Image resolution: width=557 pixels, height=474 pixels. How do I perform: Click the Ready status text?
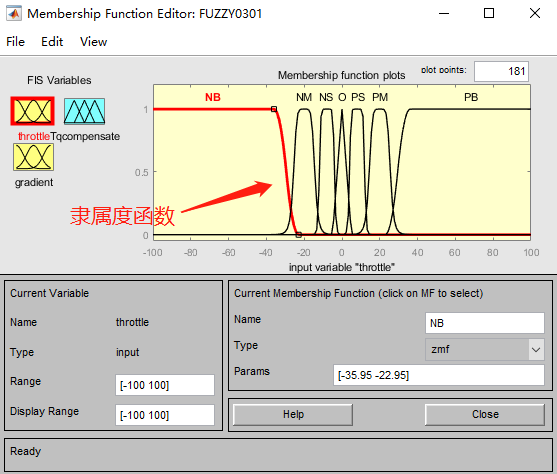click(x=26, y=451)
